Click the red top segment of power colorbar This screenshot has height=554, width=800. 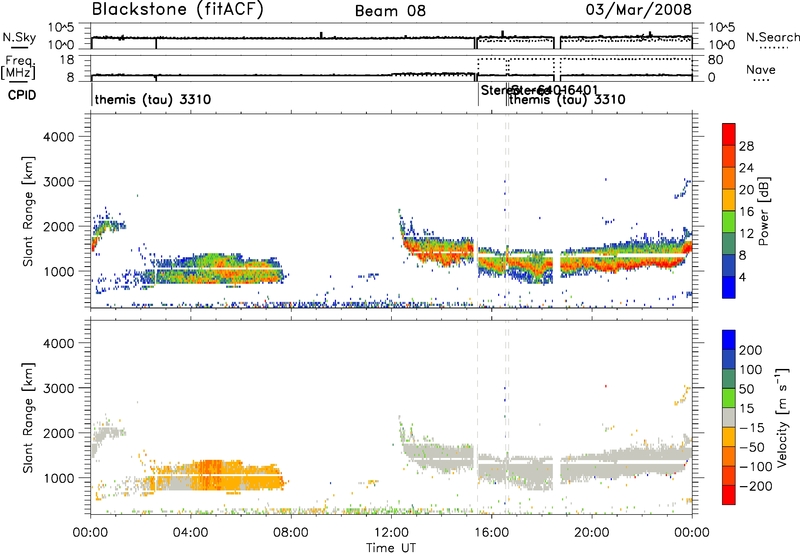tap(729, 134)
